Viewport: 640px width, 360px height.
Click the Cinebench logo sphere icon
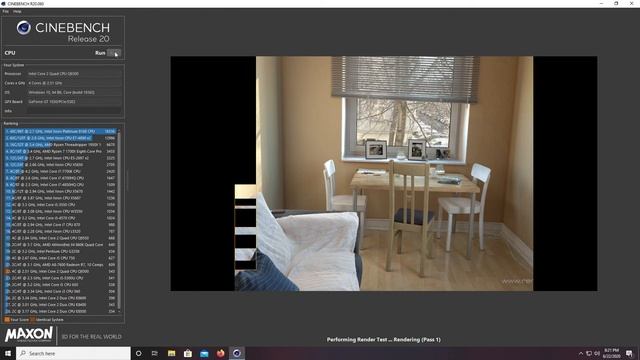pyautogui.click(x=24, y=28)
